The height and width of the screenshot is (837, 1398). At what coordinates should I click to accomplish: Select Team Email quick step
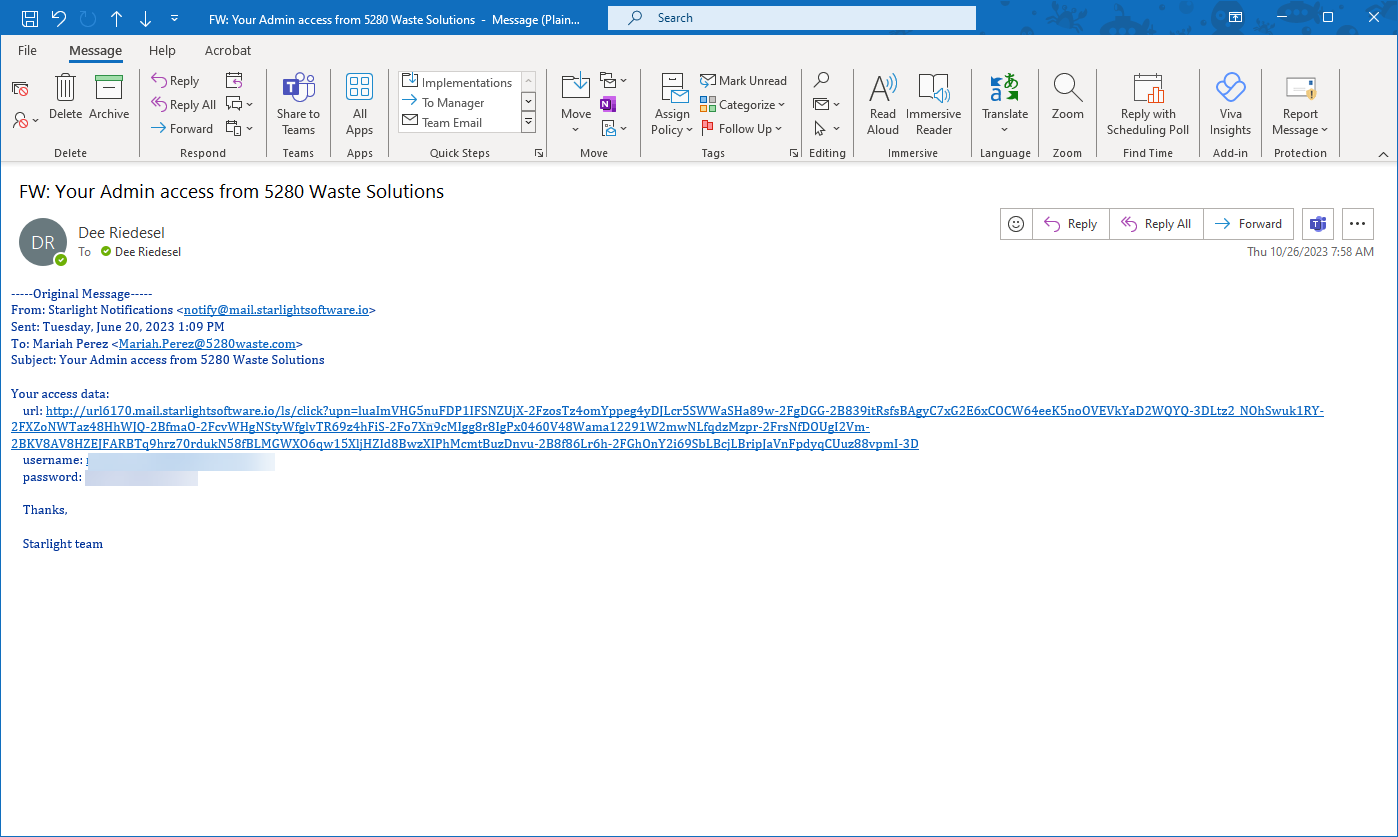click(458, 123)
